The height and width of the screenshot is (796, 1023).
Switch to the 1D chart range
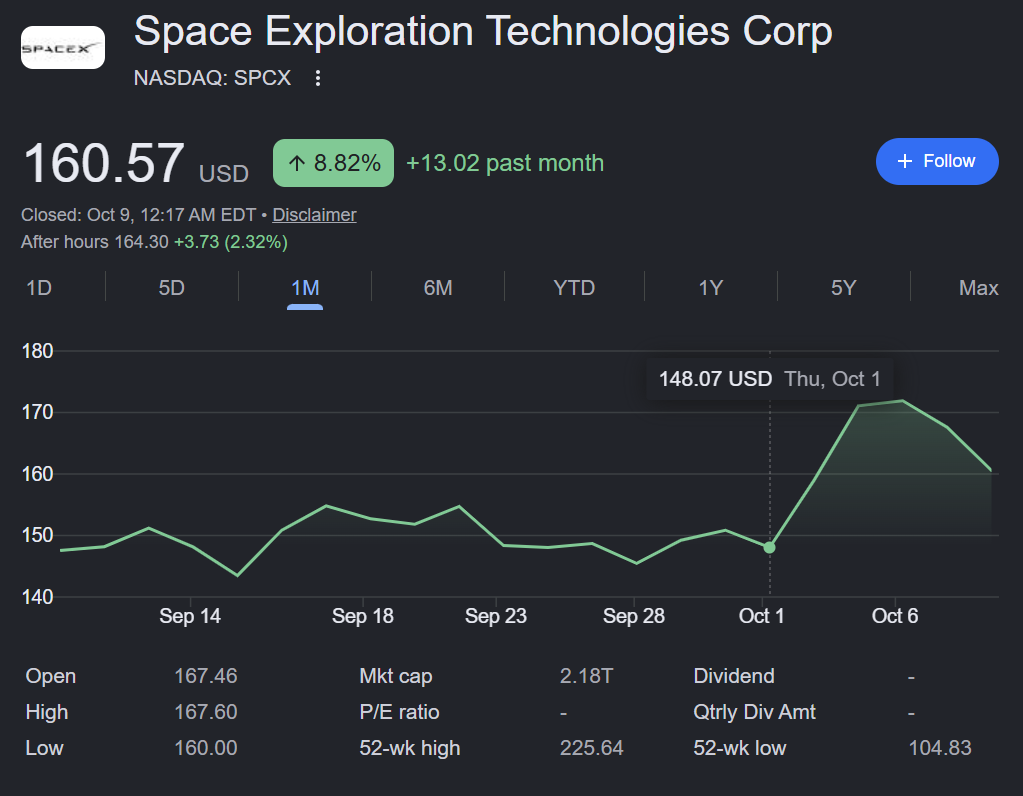39,288
